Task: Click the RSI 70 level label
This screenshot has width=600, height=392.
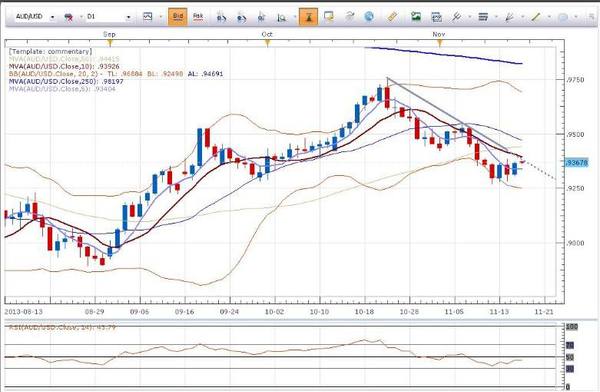Action: (570, 346)
